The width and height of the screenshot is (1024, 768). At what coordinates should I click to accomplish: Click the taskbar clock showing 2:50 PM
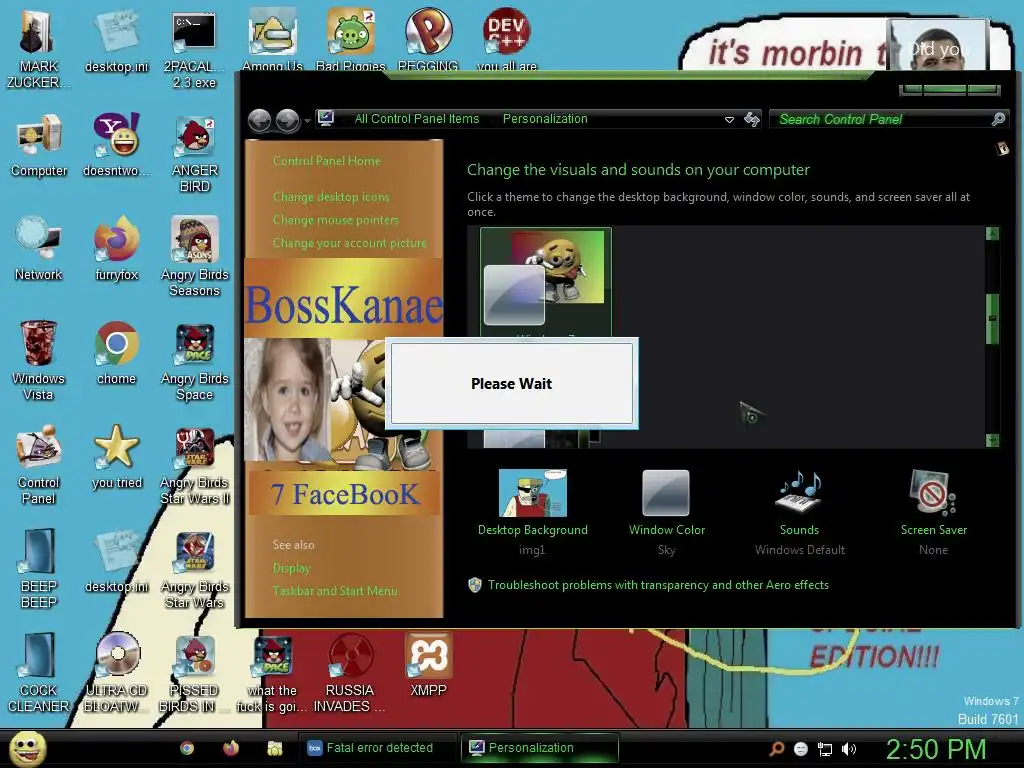coord(935,749)
